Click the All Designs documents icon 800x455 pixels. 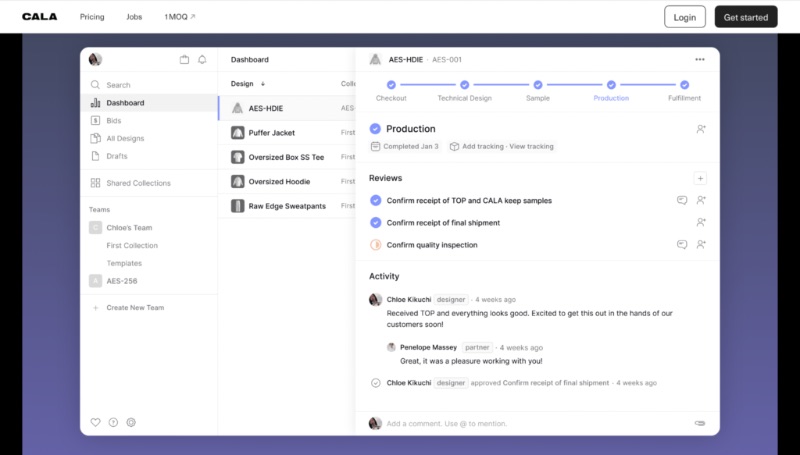tap(95, 138)
